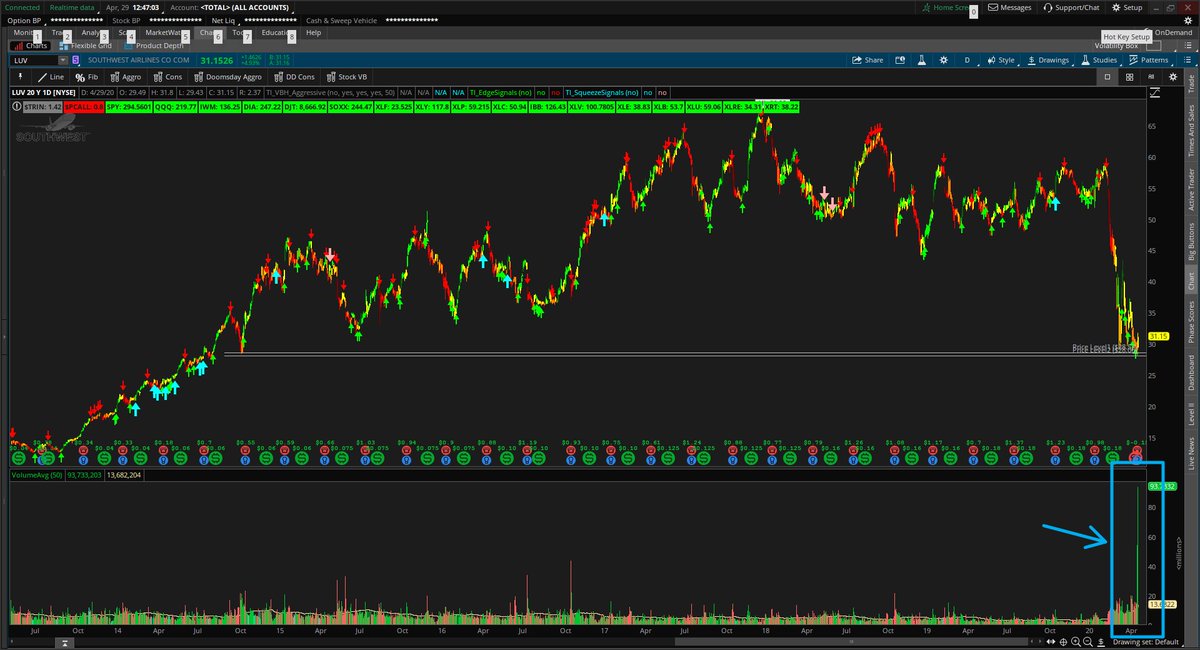Click scroll-left arrow of chart scrollbar
Screen dimensions: 1200x650
point(1032,641)
